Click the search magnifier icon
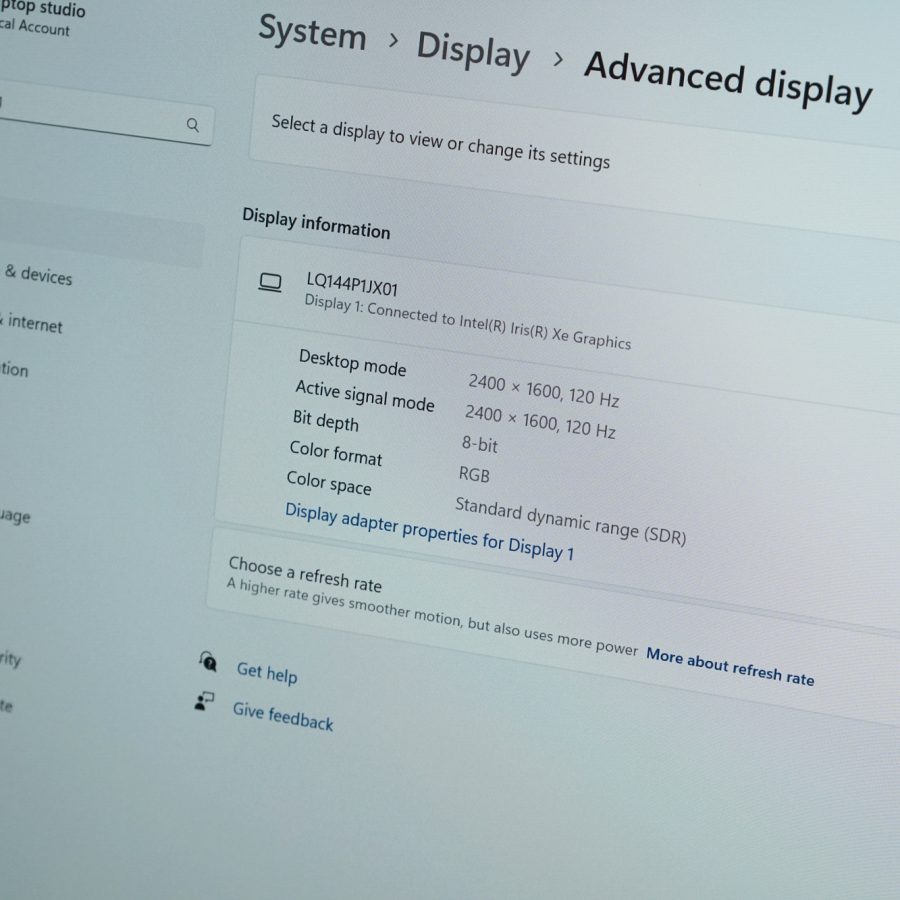This screenshot has width=900, height=900. tap(193, 125)
